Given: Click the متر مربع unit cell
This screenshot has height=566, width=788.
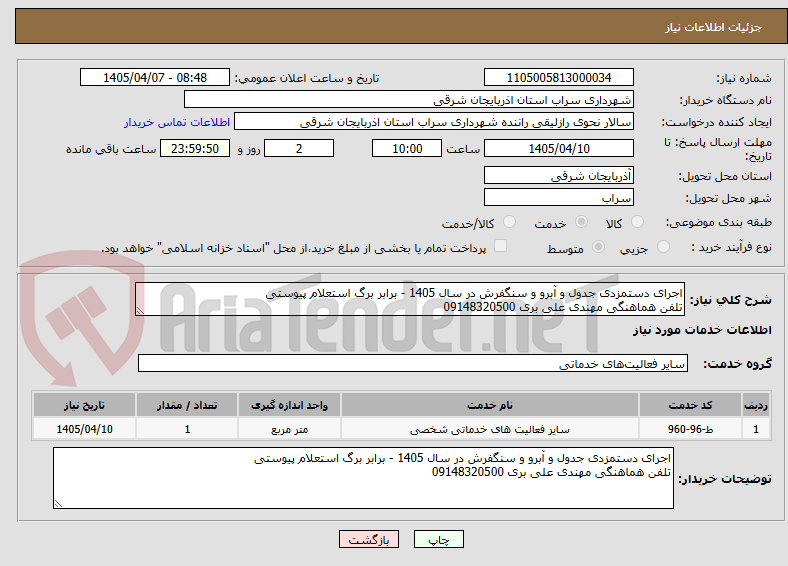Looking at the screenshot, I should (x=289, y=429).
